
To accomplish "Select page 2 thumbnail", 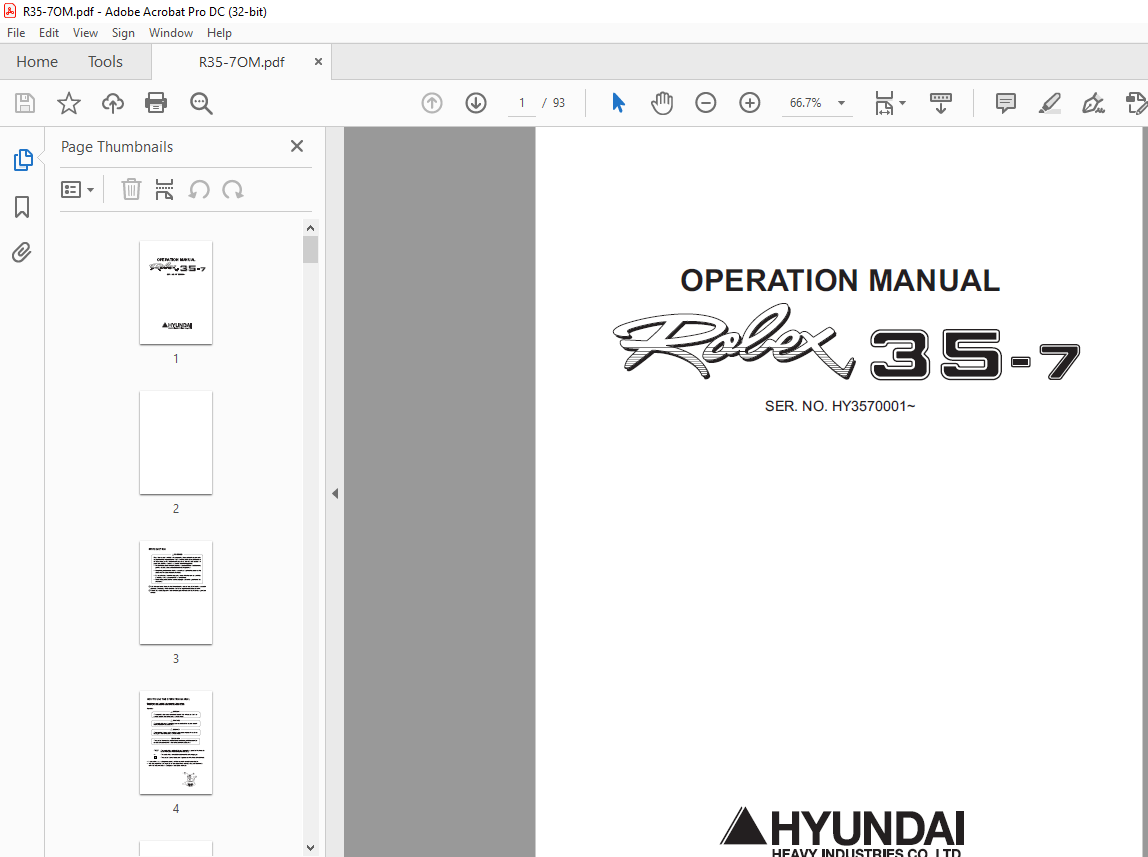I will 176,443.
